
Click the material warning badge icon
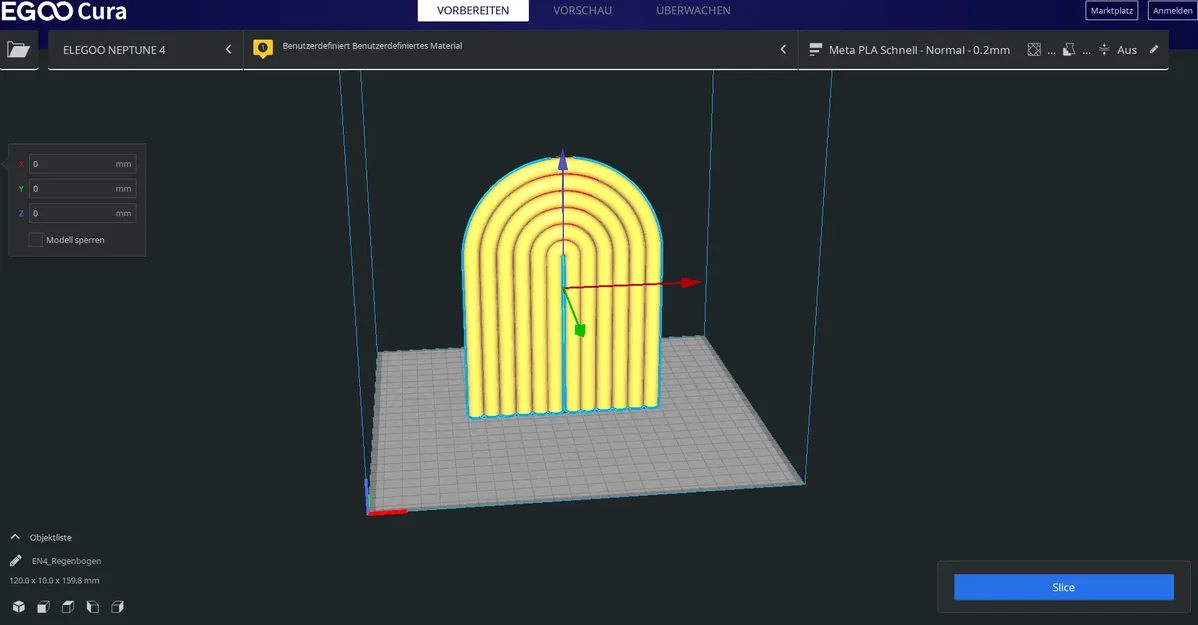tap(263, 49)
